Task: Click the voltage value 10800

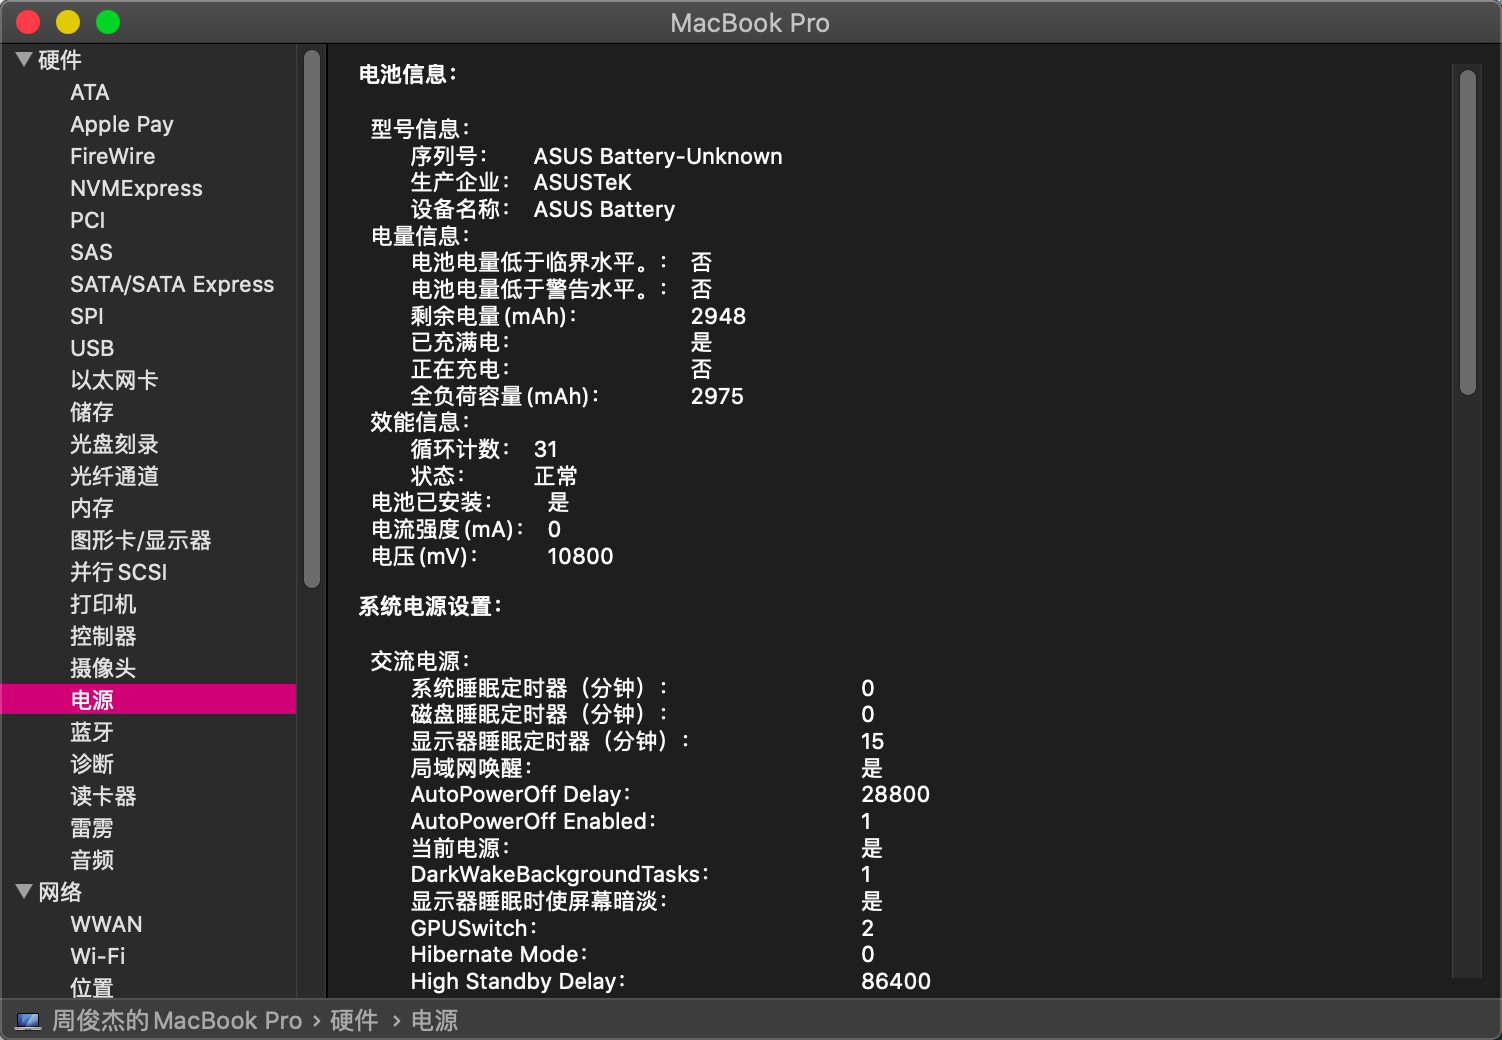Action: (580, 556)
